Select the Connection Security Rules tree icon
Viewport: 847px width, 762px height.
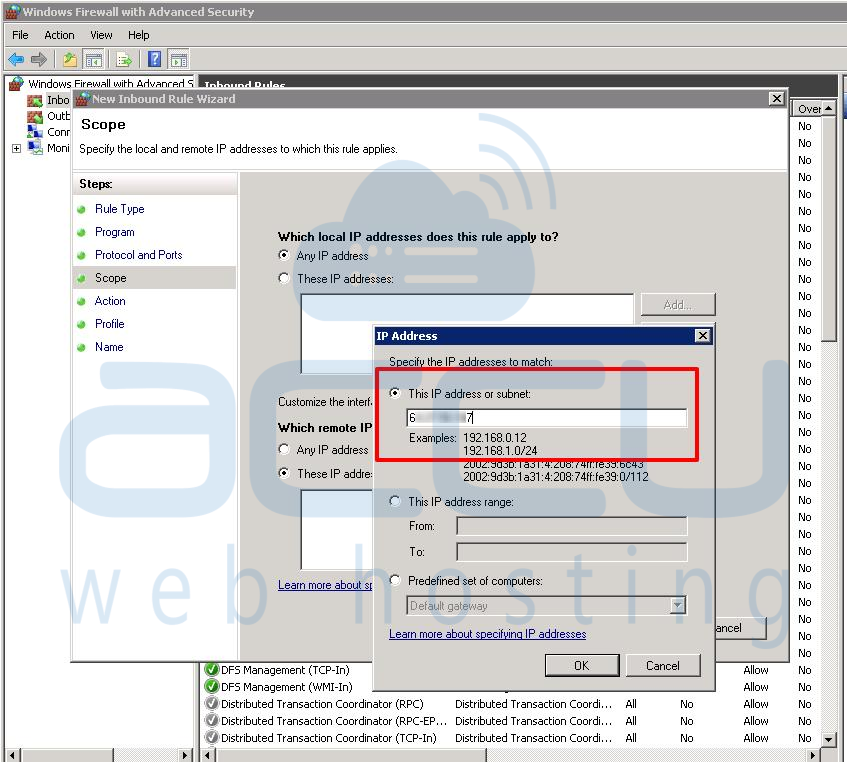(x=35, y=132)
